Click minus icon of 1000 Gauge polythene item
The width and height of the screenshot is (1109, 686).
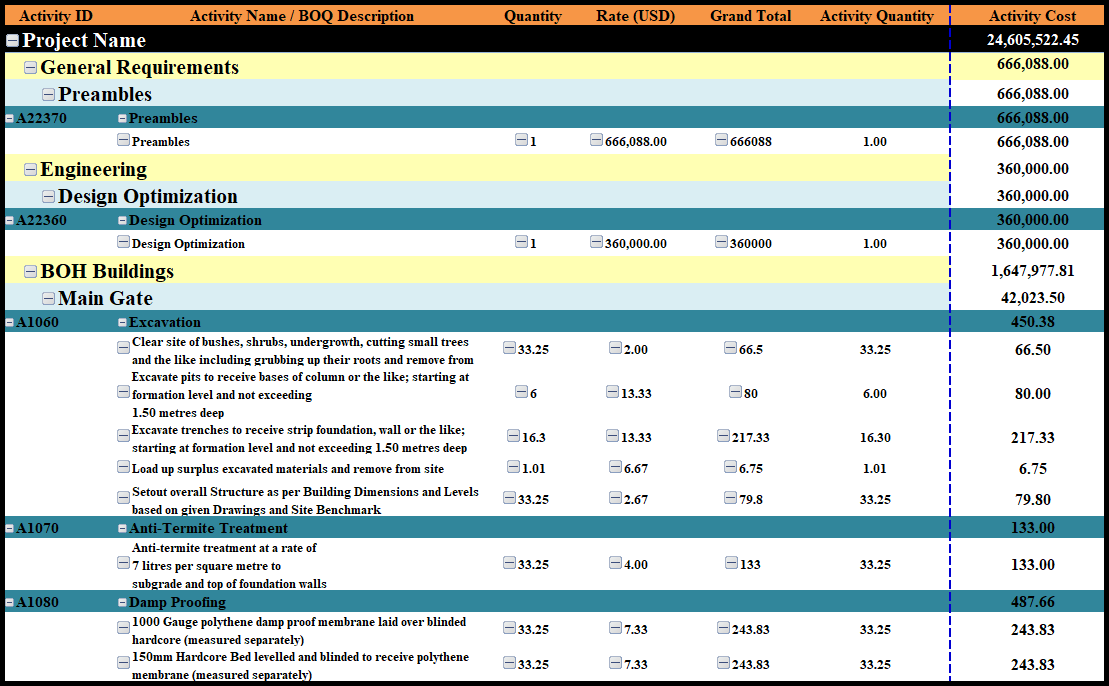click(123, 627)
